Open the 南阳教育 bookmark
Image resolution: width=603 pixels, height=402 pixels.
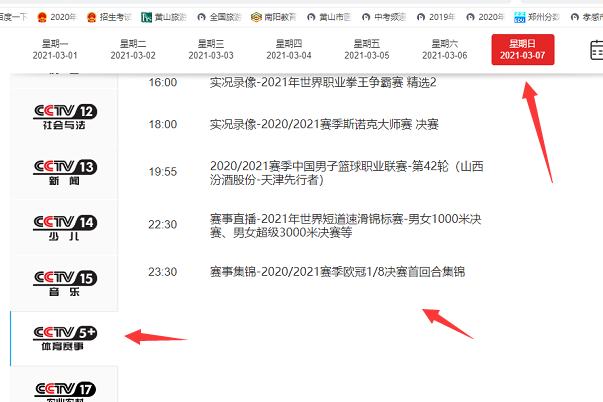point(273,17)
